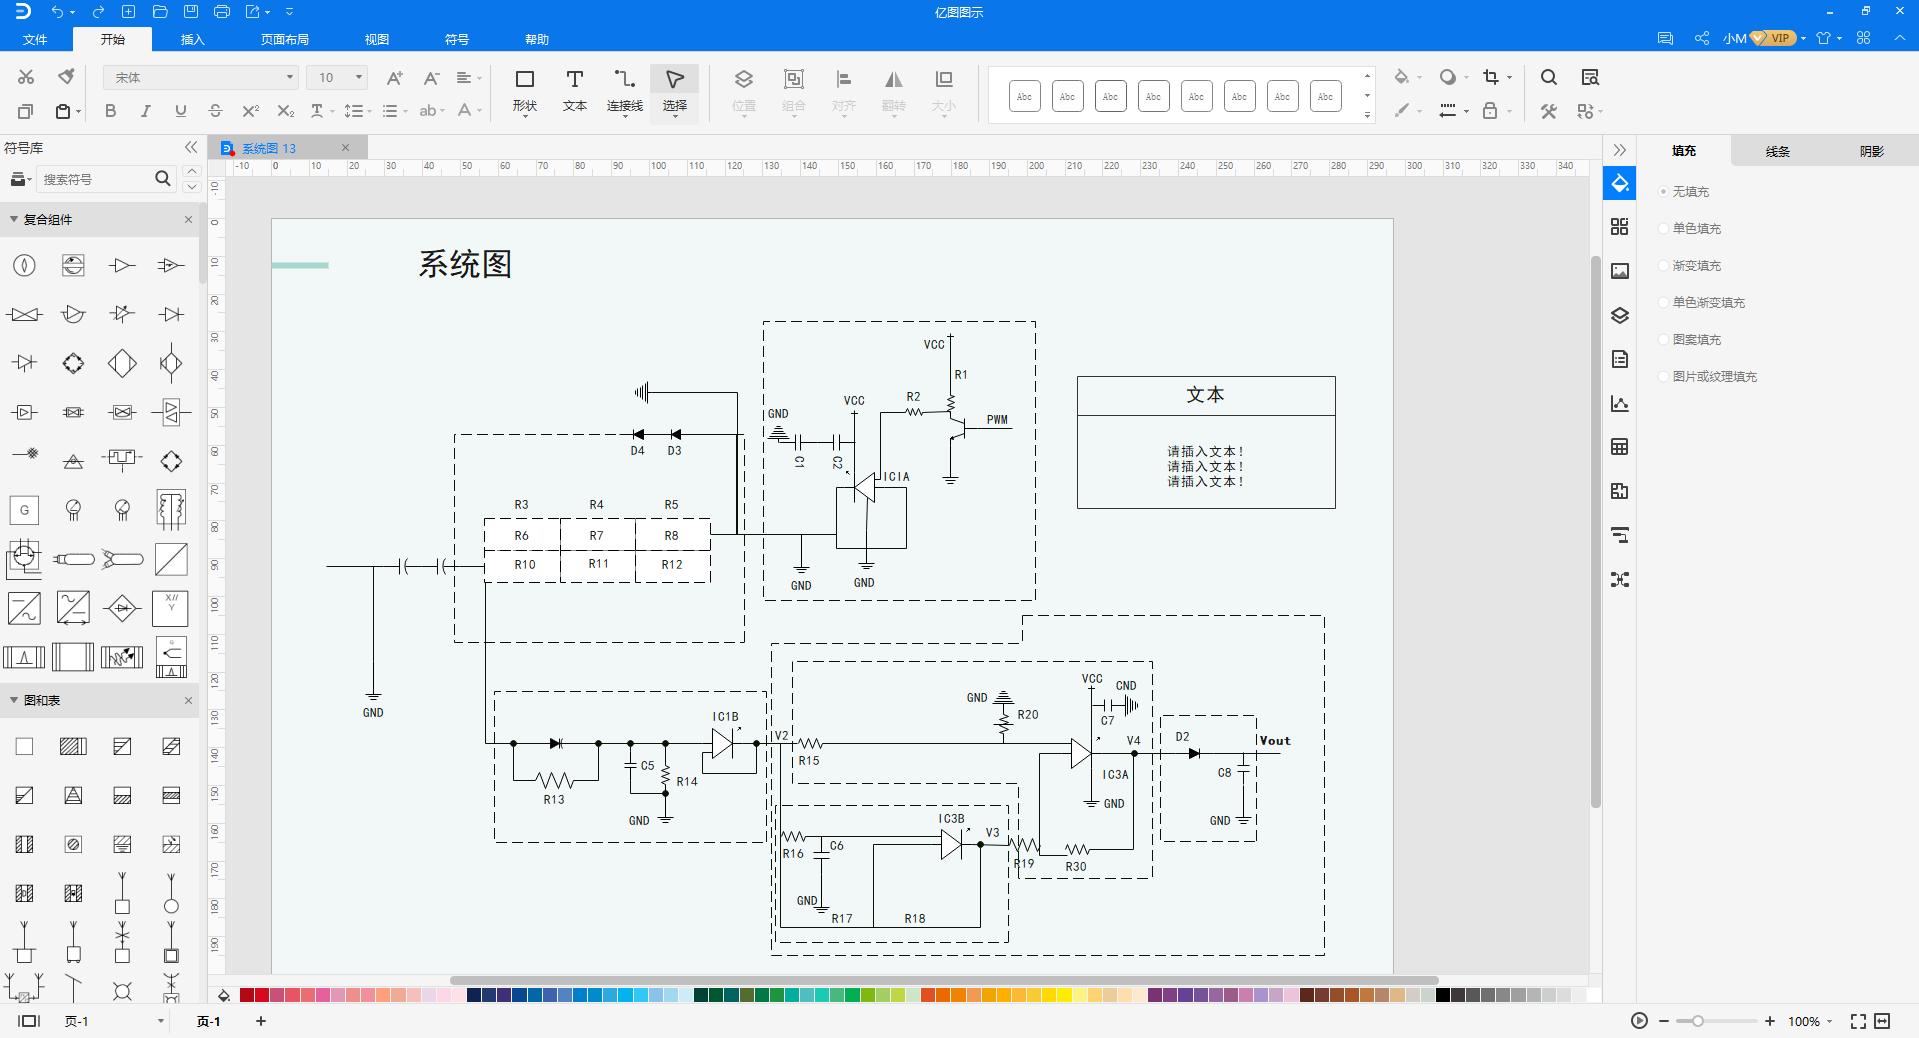Collapse the 复合组件 symbol section
1919x1038 pixels.
12,219
